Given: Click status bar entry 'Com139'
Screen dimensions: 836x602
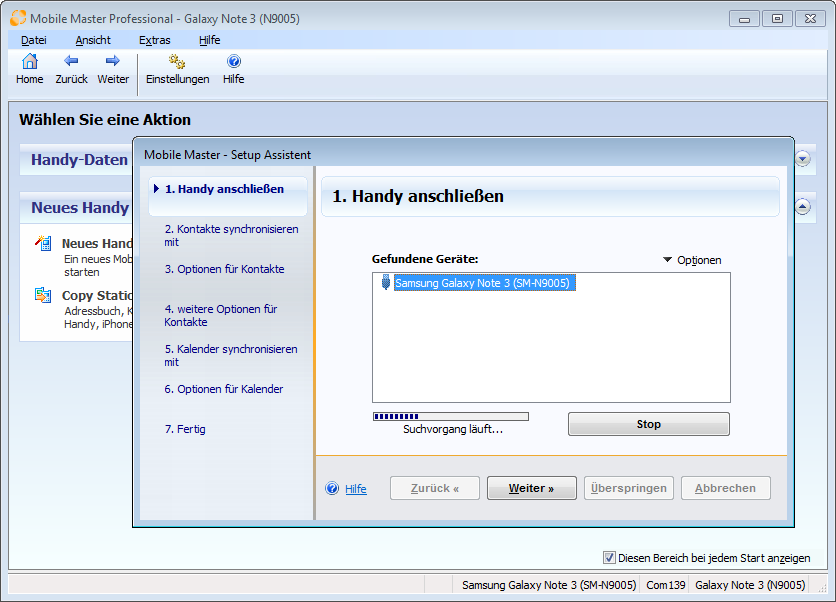Looking at the screenshot, I should pyautogui.click(x=665, y=585).
